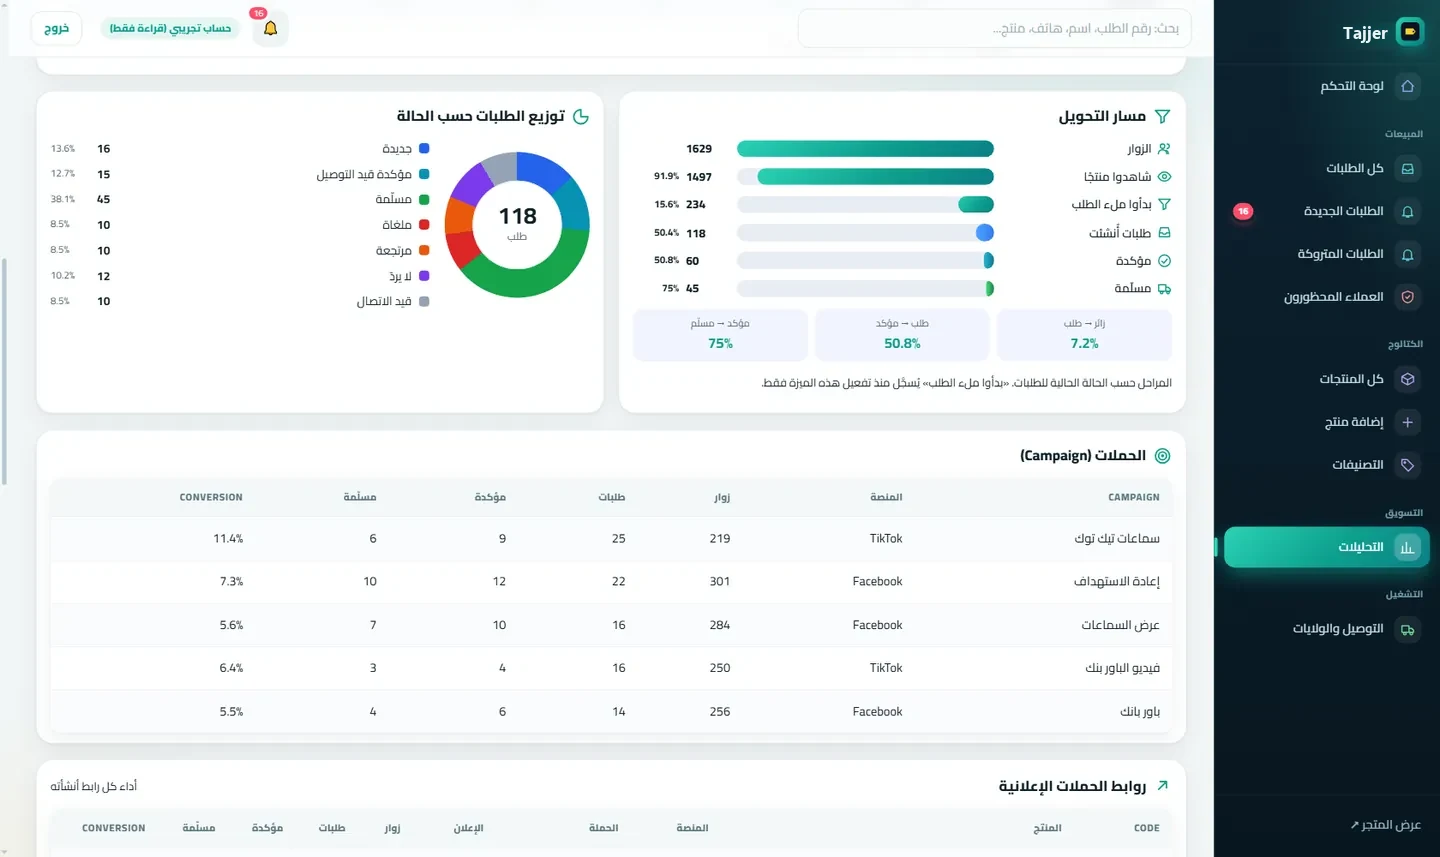1440x857 pixels.
Task: Click the campaign name إعادة الاستهداف
Action: [x=1117, y=582]
